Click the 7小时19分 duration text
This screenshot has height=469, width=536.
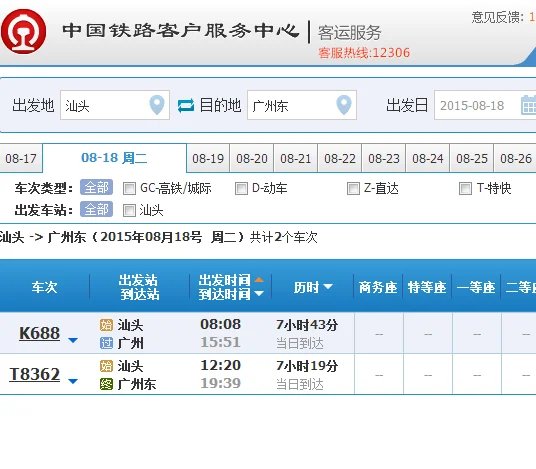[307, 366]
